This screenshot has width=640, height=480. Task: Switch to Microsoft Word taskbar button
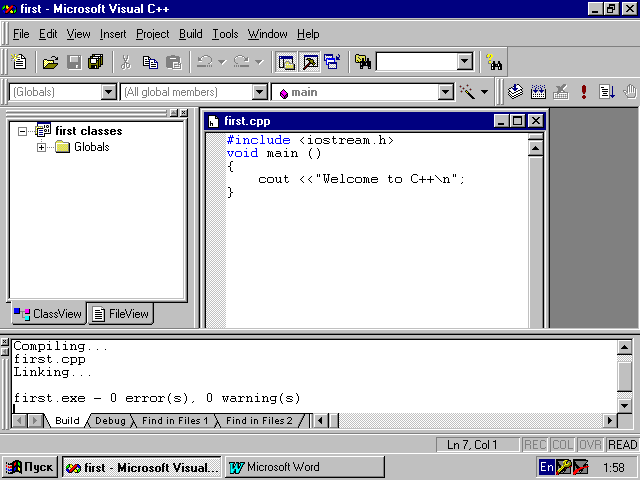point(305,467)
